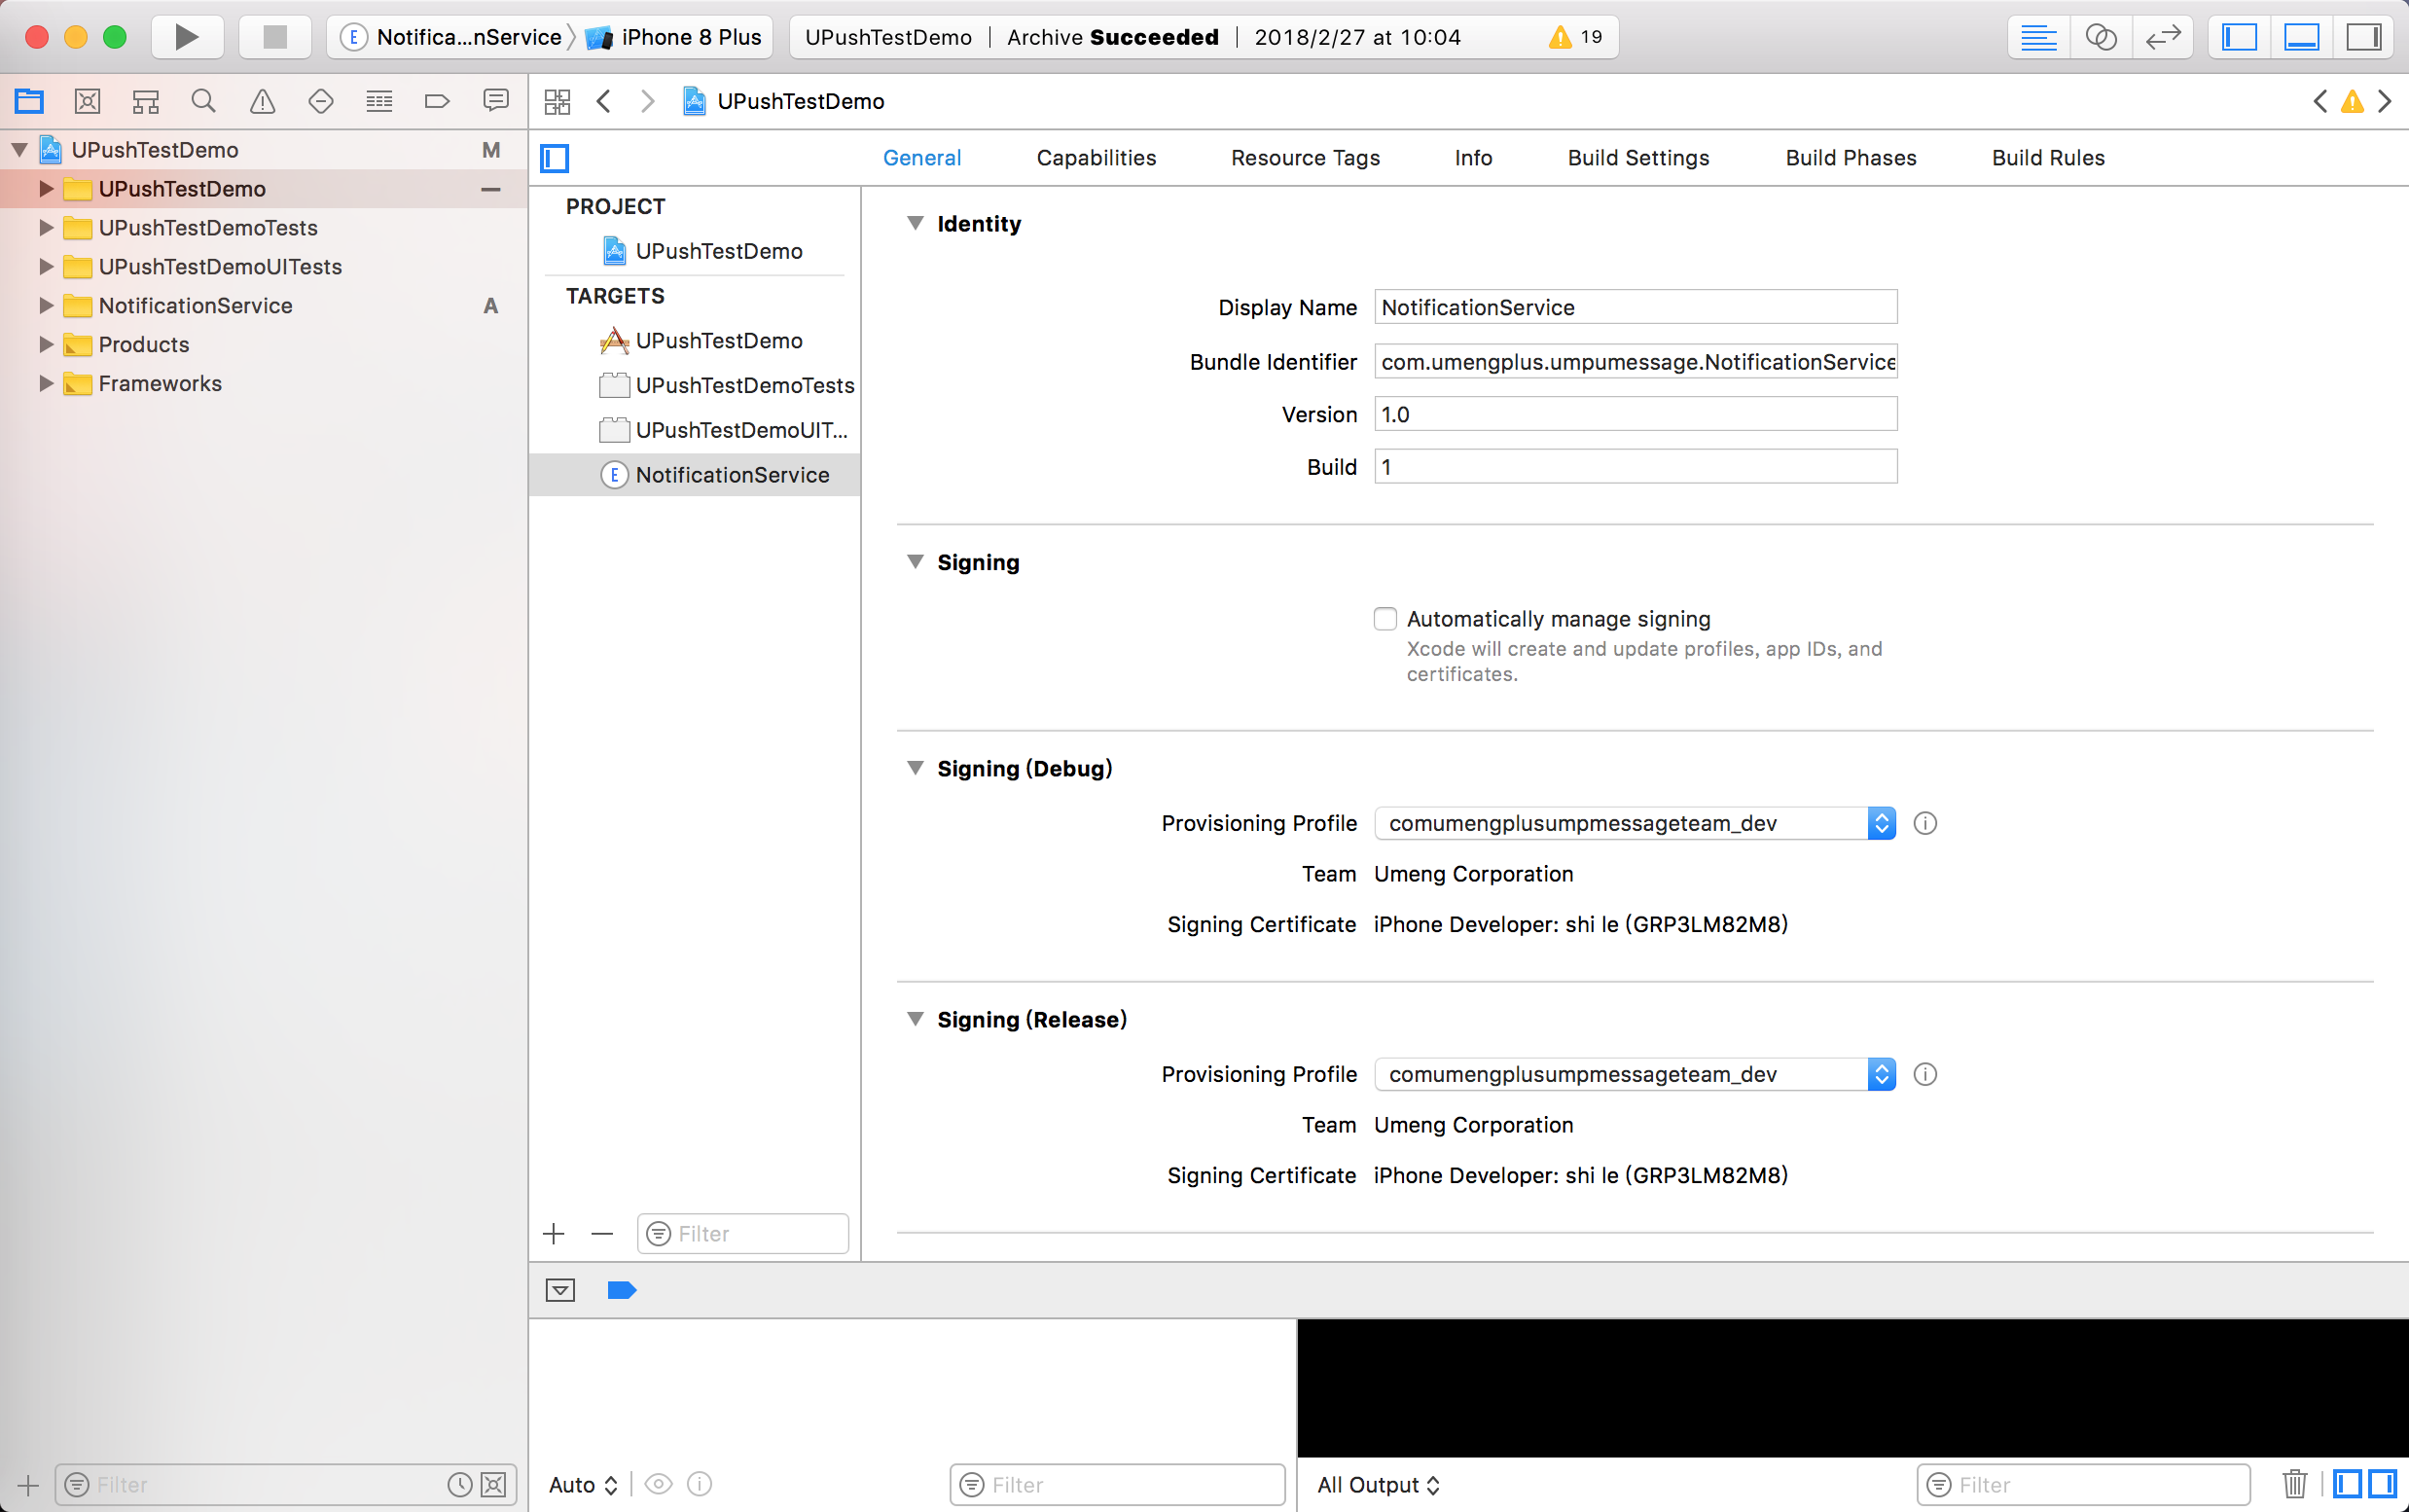Add a new file in navigator
This screenshot has width=2409, height=1512.
point(28,1485)
